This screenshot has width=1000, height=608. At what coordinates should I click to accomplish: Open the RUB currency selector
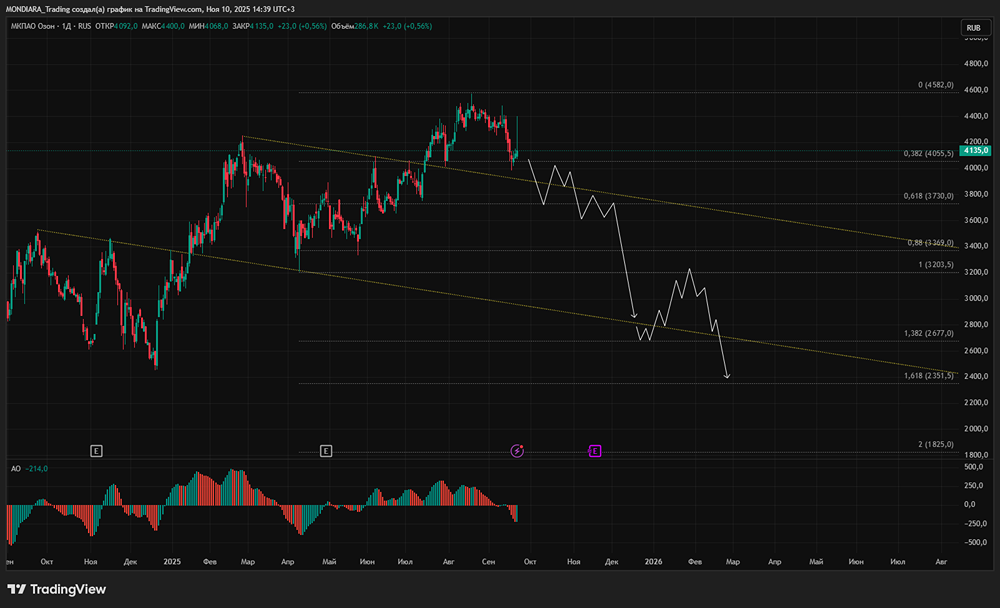[972, 27]
